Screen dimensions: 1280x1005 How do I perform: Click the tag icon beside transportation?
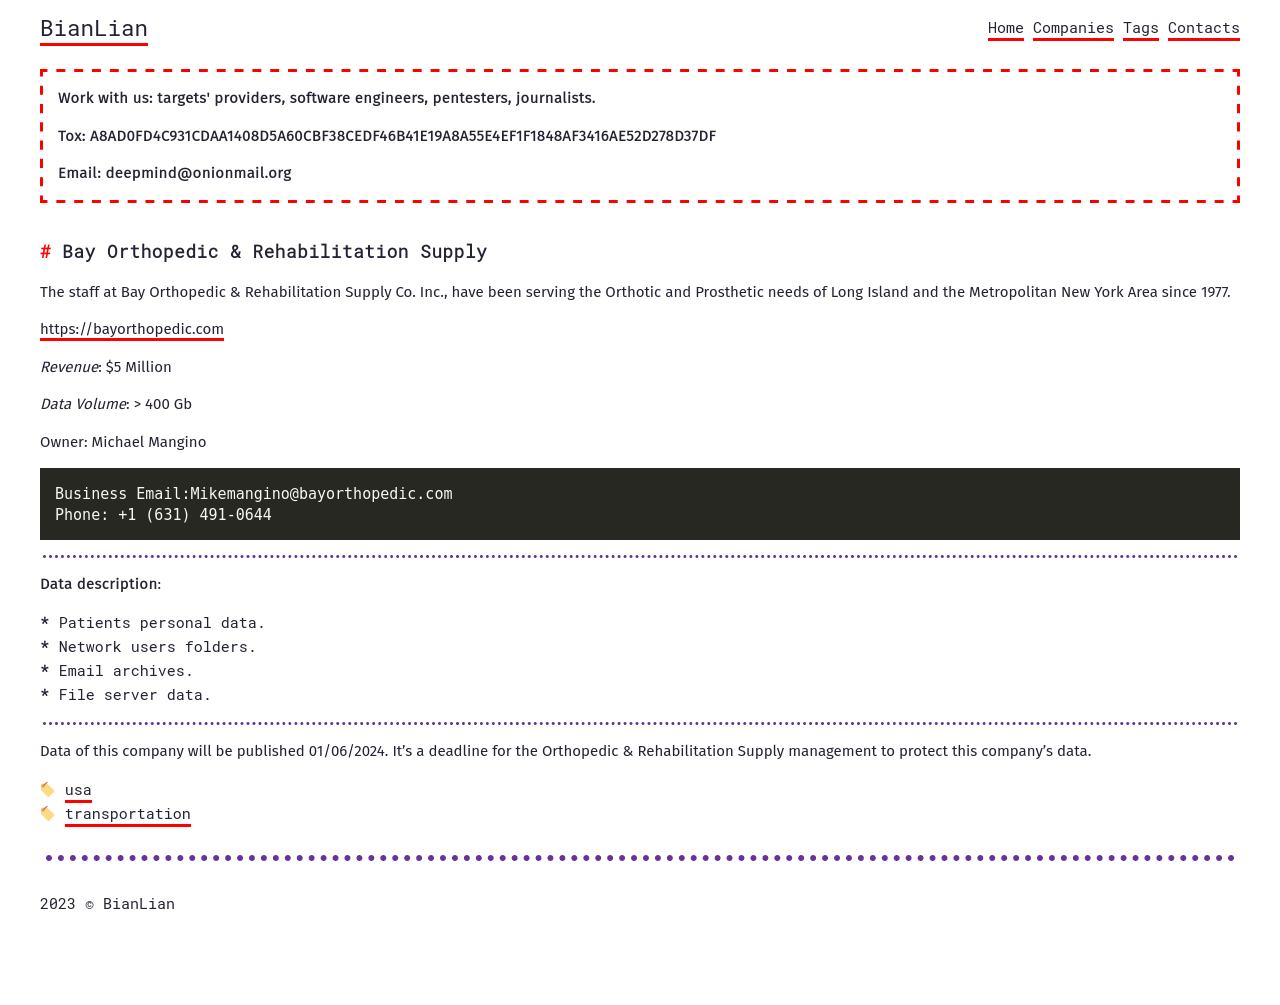(47, 814)
